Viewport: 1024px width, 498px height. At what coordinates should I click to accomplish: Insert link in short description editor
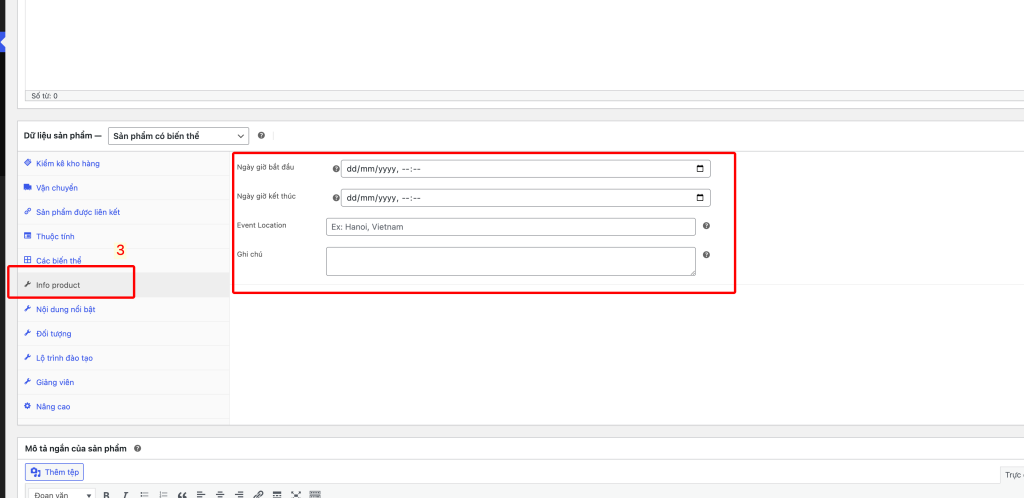(258, 494)
